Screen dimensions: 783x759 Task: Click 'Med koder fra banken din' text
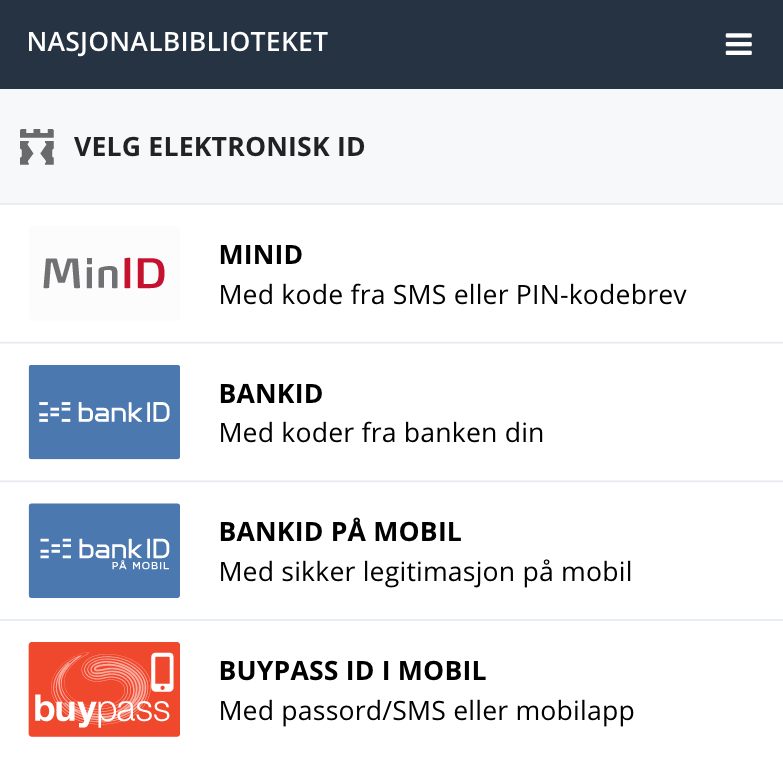point(382,432)
